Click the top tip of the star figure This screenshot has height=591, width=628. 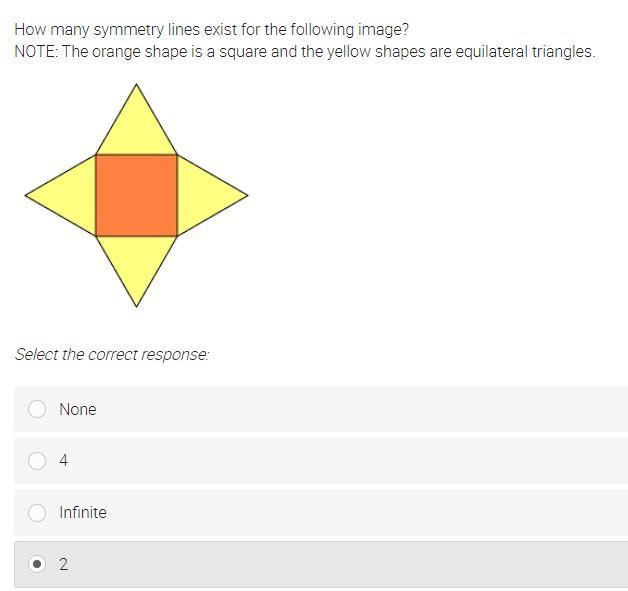coord(137,85)
